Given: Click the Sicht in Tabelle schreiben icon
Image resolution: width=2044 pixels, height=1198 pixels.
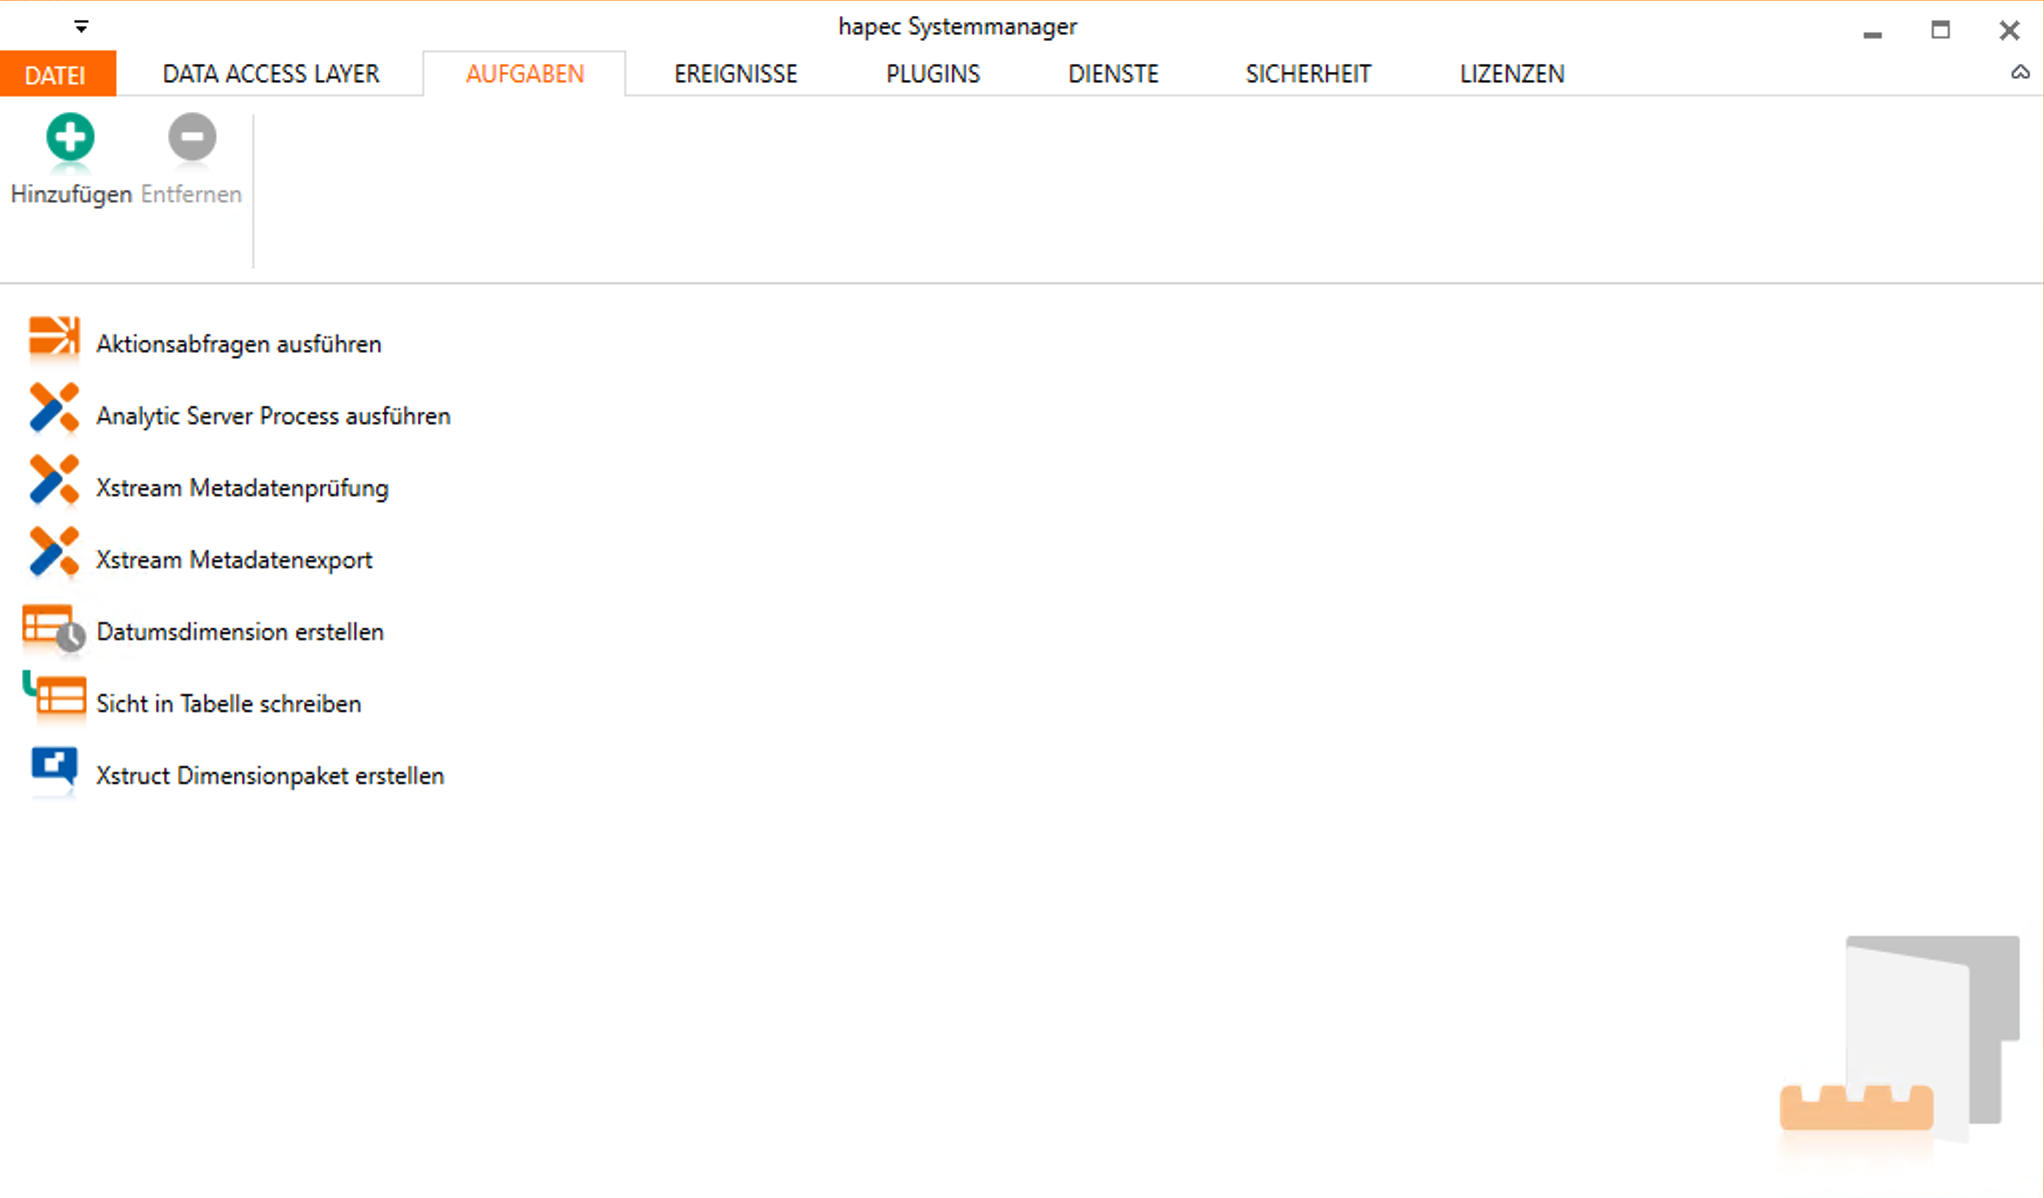Looking at the screenshot, I should click(53, 697).
